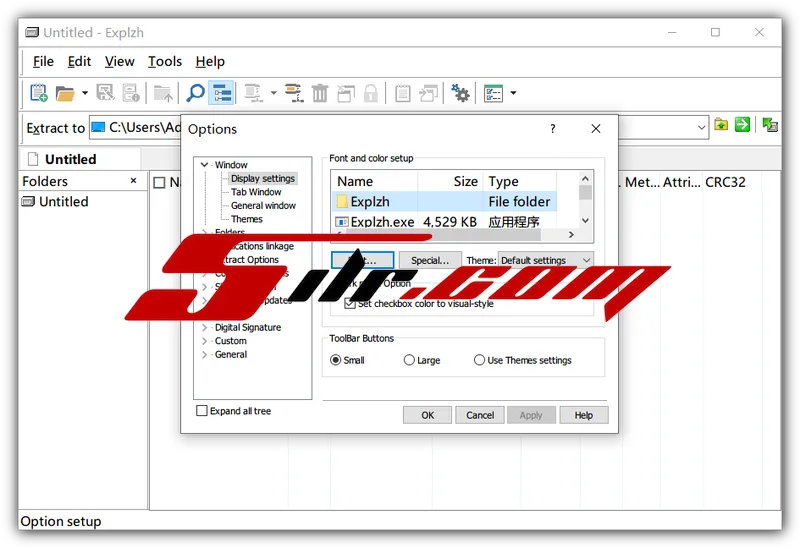Select Tab Window in options tree

tap(256, 192)
